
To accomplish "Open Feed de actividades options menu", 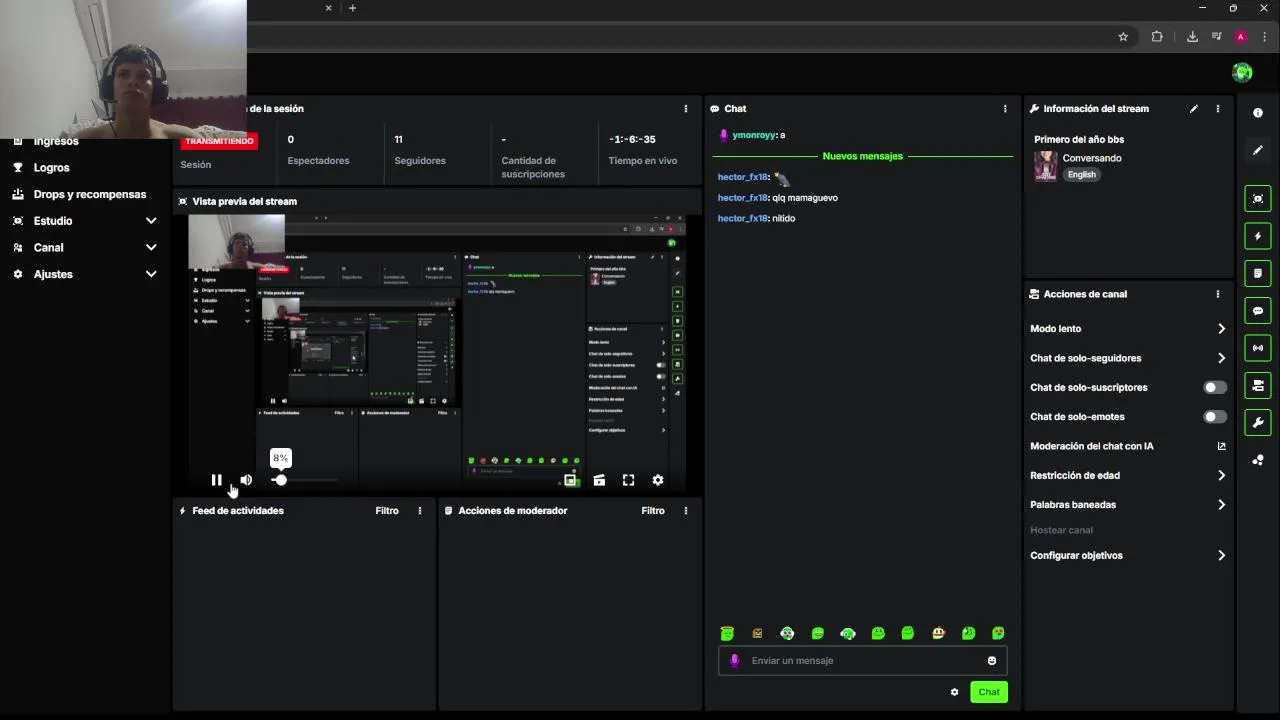I will [x=420, y=510].
